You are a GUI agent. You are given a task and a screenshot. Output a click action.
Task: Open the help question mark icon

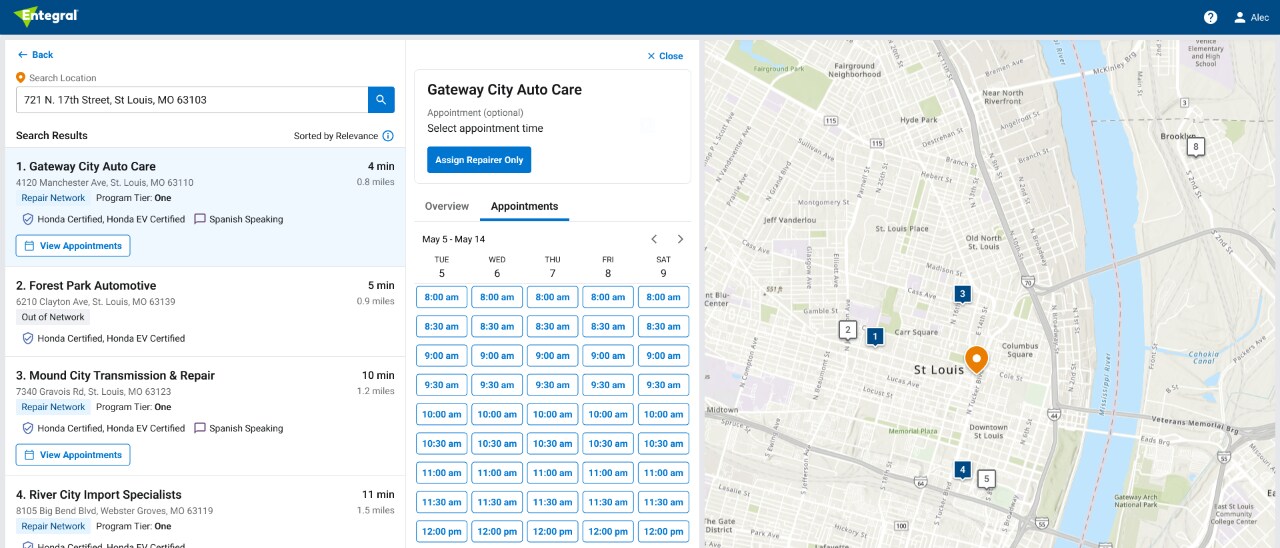[x=1210, y=17]
